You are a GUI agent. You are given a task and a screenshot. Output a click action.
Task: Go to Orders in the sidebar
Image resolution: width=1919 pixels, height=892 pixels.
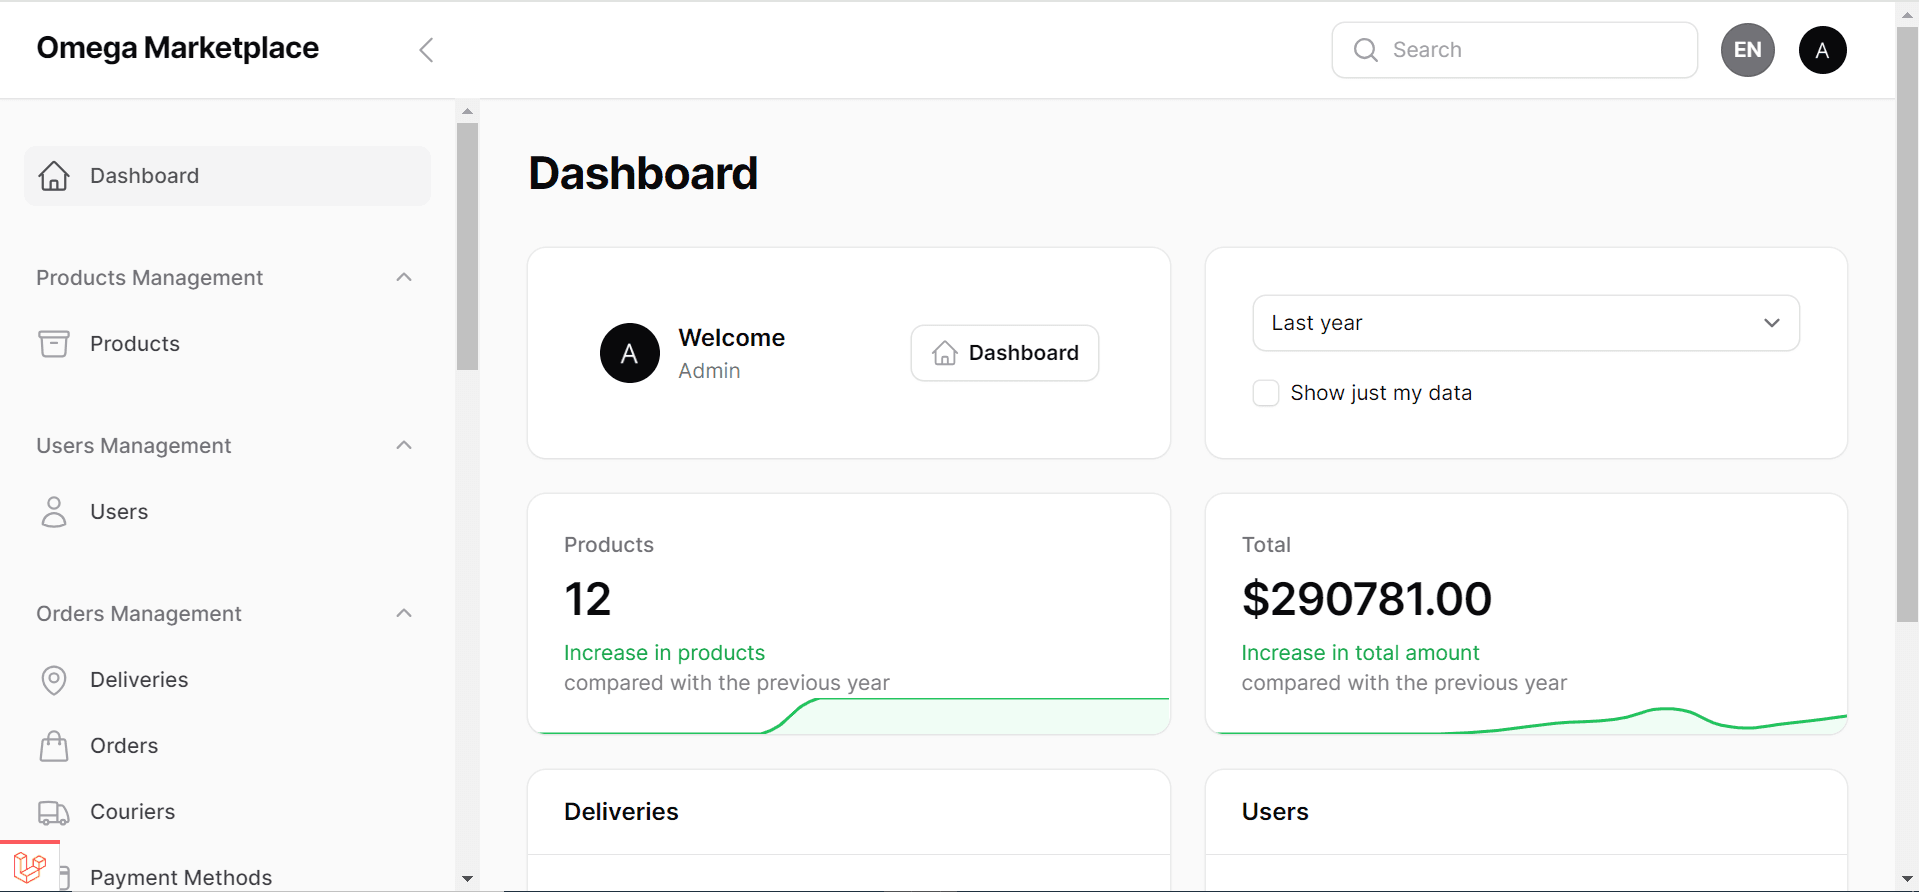(227, 746)
